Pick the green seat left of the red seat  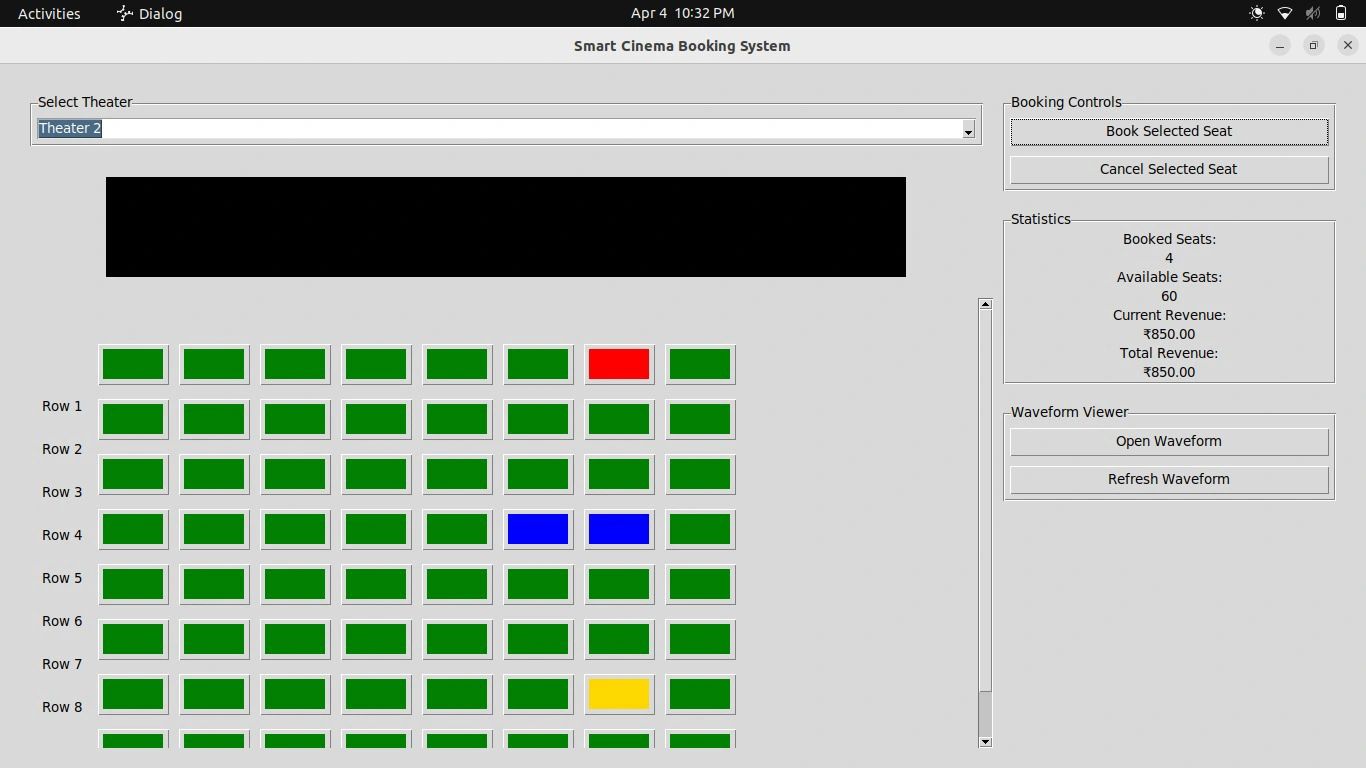538,364
